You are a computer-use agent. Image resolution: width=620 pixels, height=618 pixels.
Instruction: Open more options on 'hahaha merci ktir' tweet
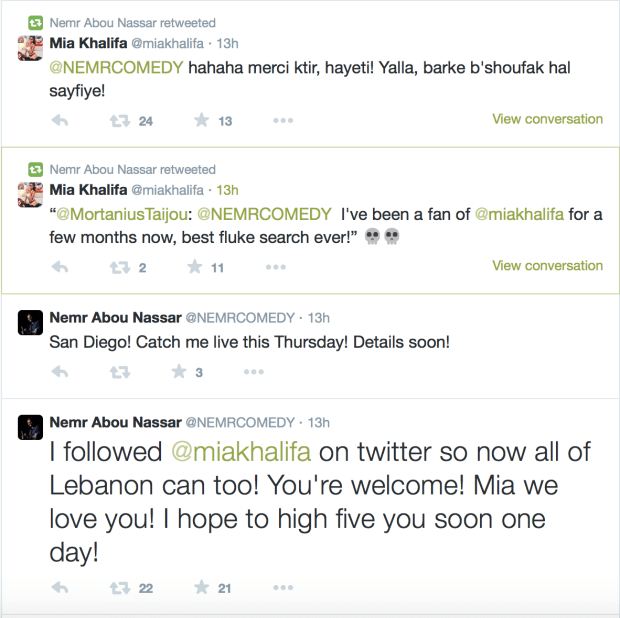[x=283, y=121]
